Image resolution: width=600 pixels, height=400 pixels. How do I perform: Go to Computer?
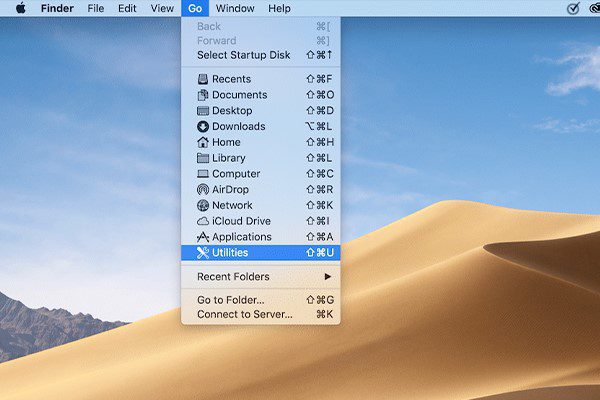click(261, 174)
